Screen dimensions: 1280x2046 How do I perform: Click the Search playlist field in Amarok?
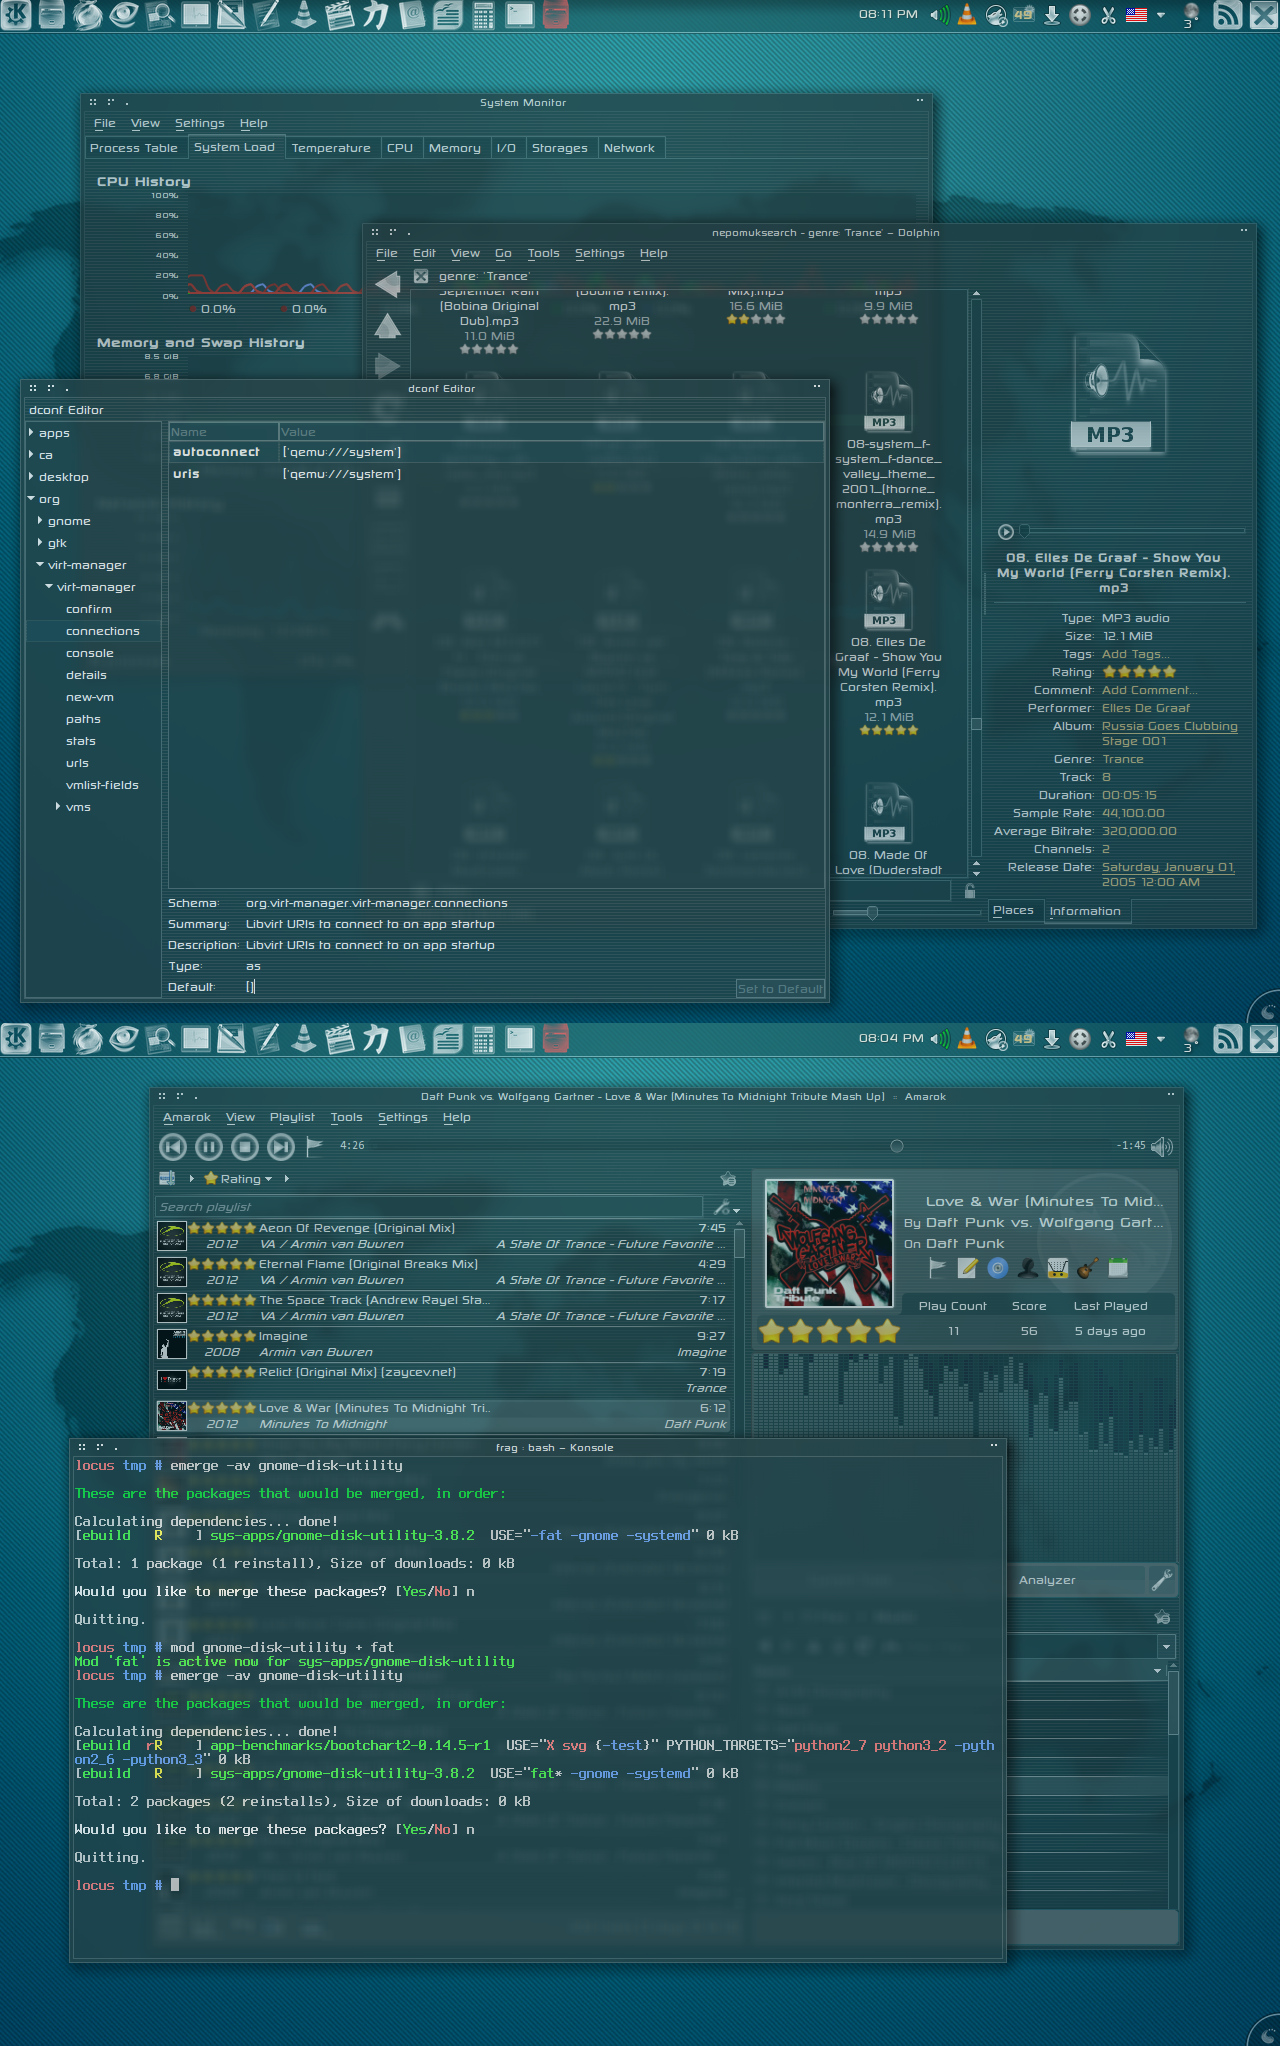pyautogui.click(x=429, y=1207)
